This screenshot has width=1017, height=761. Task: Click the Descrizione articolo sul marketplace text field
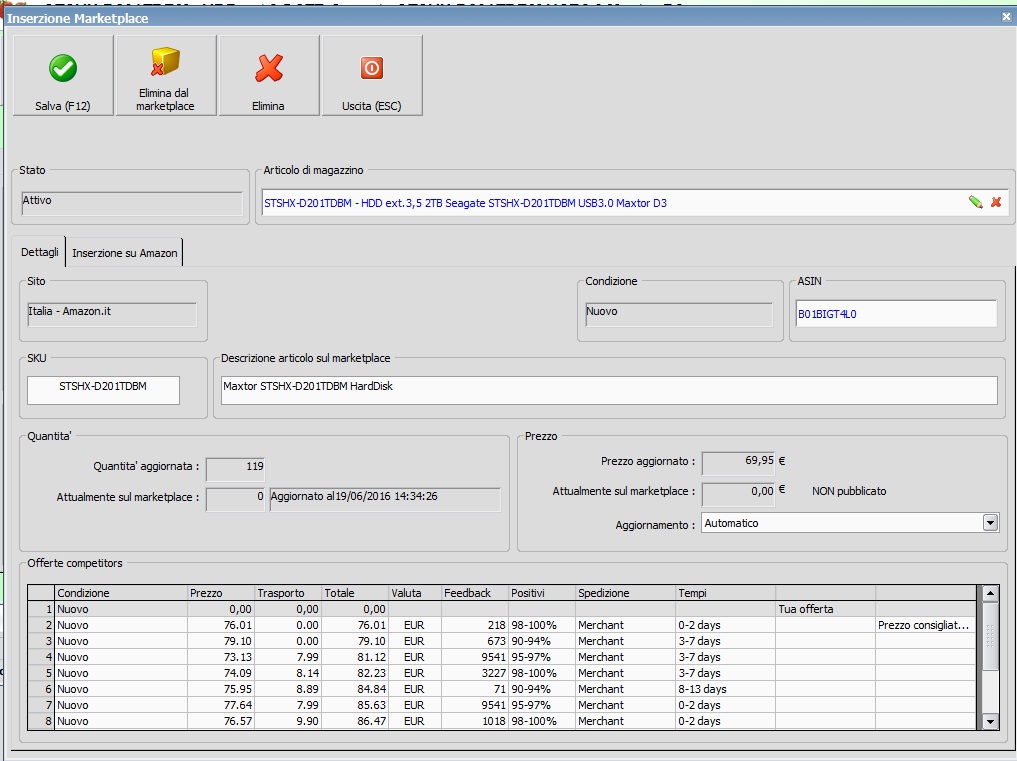608,390
